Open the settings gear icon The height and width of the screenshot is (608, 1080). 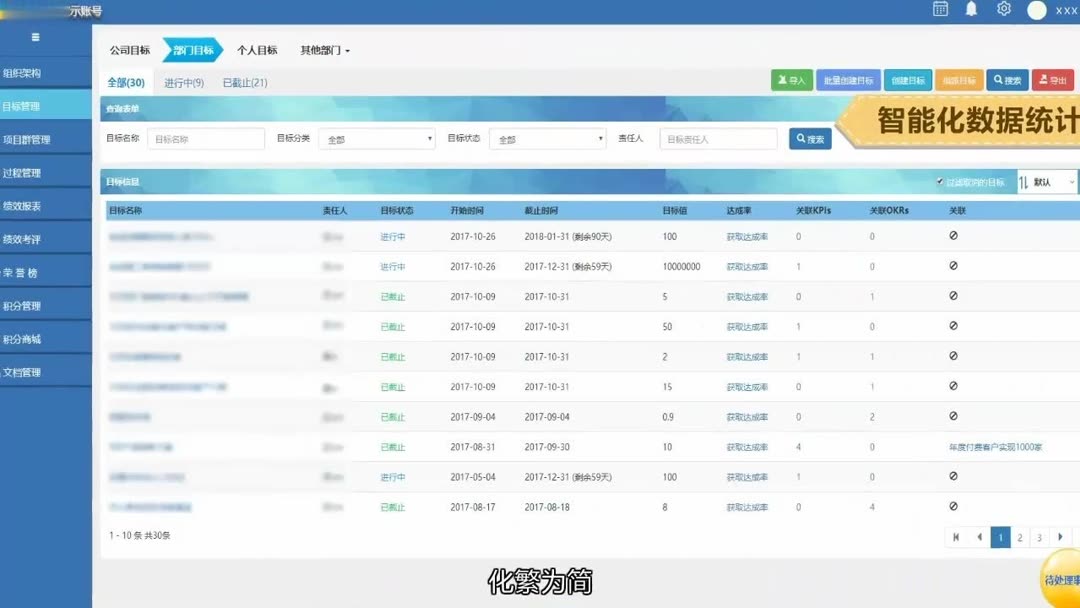coord(1002,9)
